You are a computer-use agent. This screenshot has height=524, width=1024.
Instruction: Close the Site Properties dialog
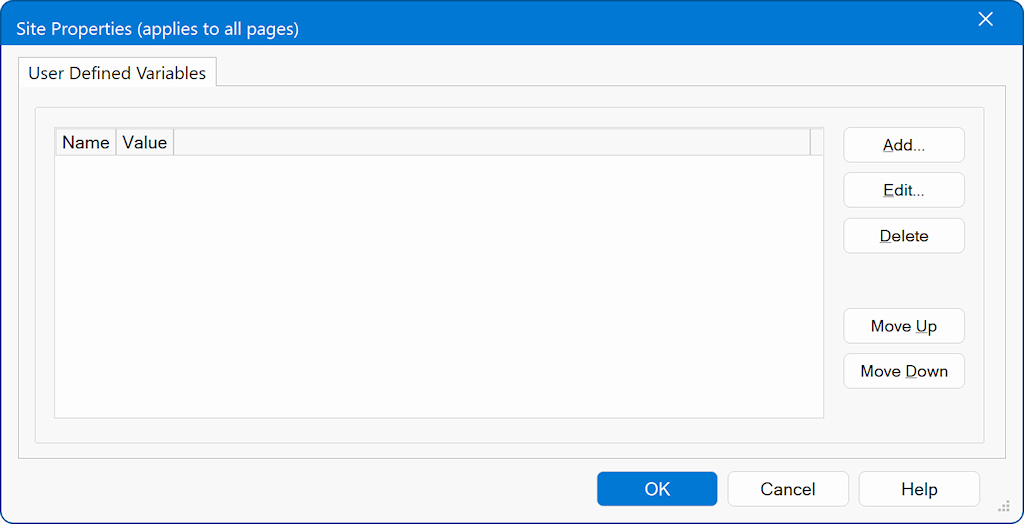(985, 20)
